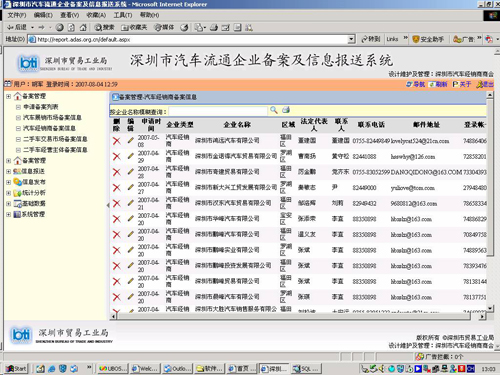The width and height of the screenshot is (500, 375).
Task: Click the 转到 Go button
Action: click(371, 39)
